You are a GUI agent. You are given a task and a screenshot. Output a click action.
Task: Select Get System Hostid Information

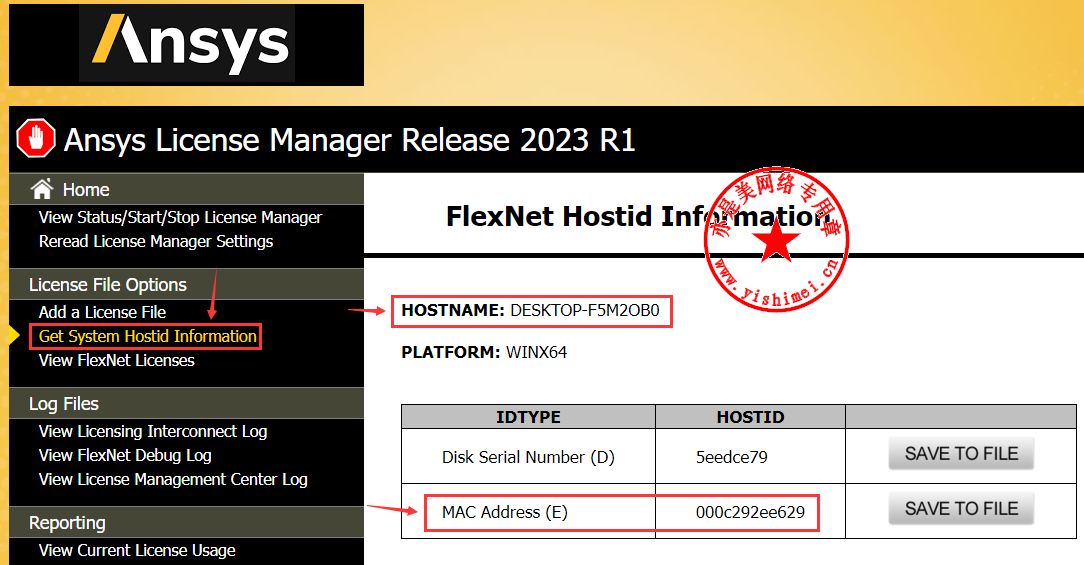click(x=147, y=336)
